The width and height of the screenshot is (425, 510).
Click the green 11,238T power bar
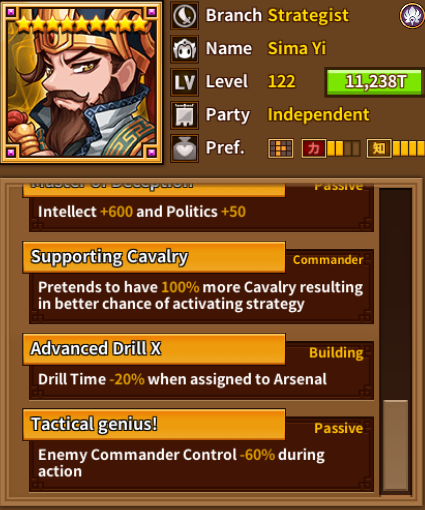point(374,82)
